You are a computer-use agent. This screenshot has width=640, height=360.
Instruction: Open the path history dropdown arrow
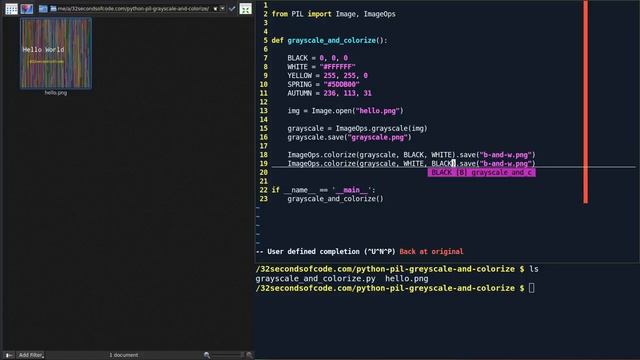tap(222, 9)
